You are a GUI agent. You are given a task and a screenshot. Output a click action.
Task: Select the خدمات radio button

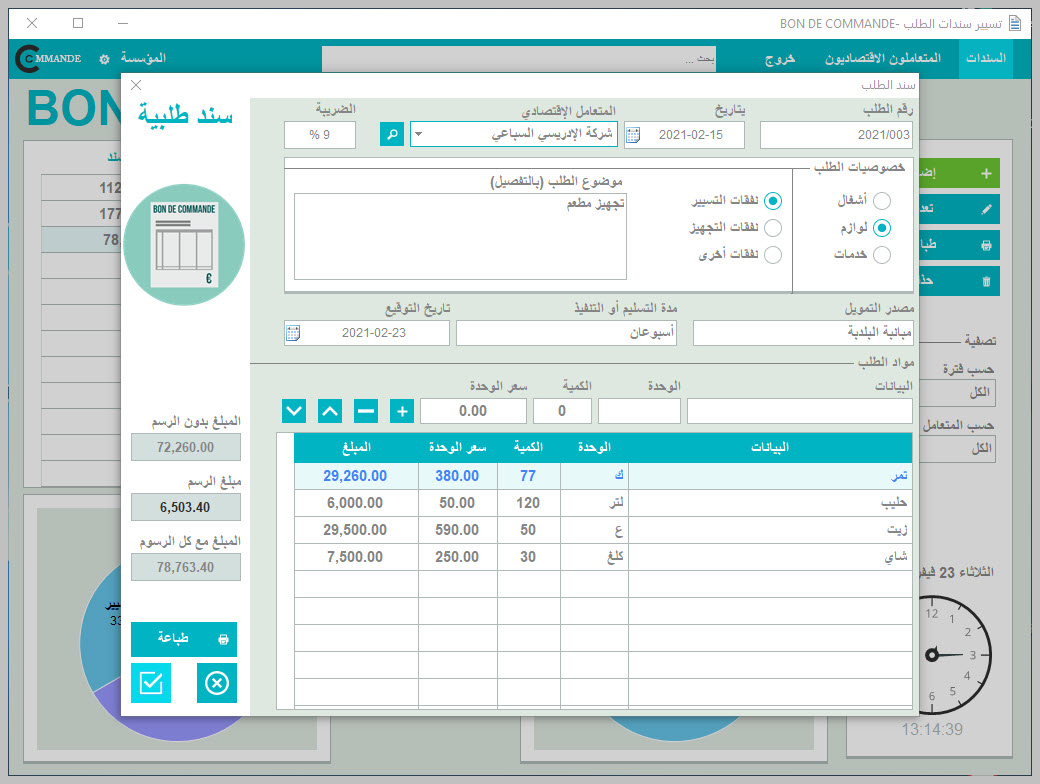881,255
